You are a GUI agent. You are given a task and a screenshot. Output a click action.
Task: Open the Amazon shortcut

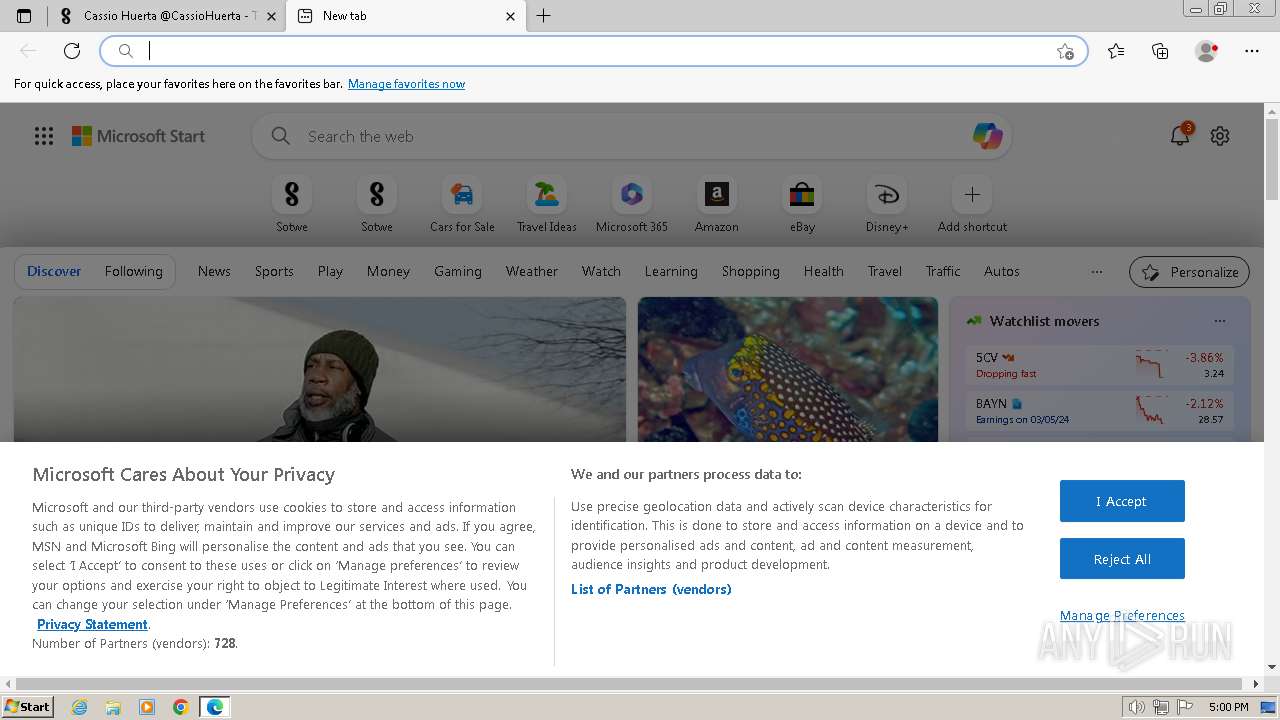[717, 204]
